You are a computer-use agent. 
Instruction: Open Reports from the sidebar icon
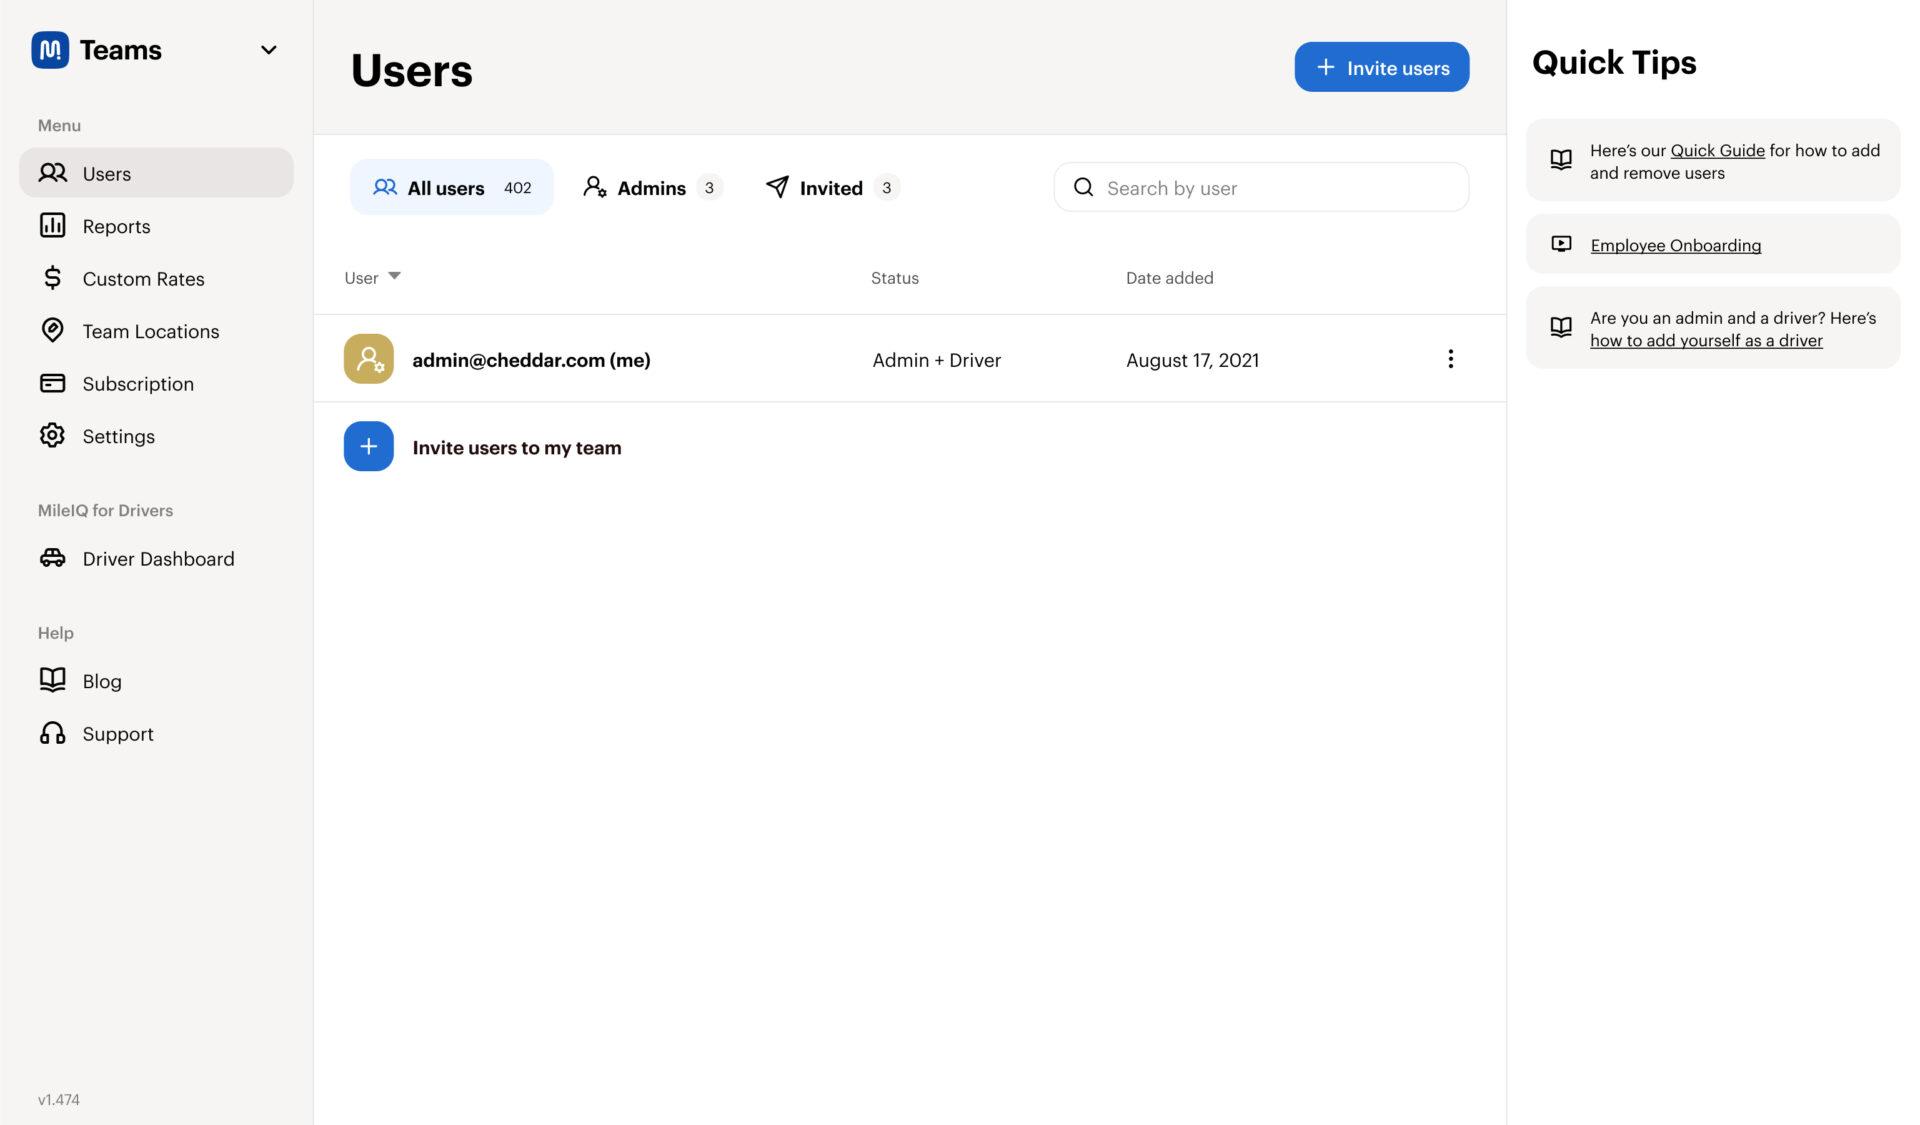coord(52,226)
